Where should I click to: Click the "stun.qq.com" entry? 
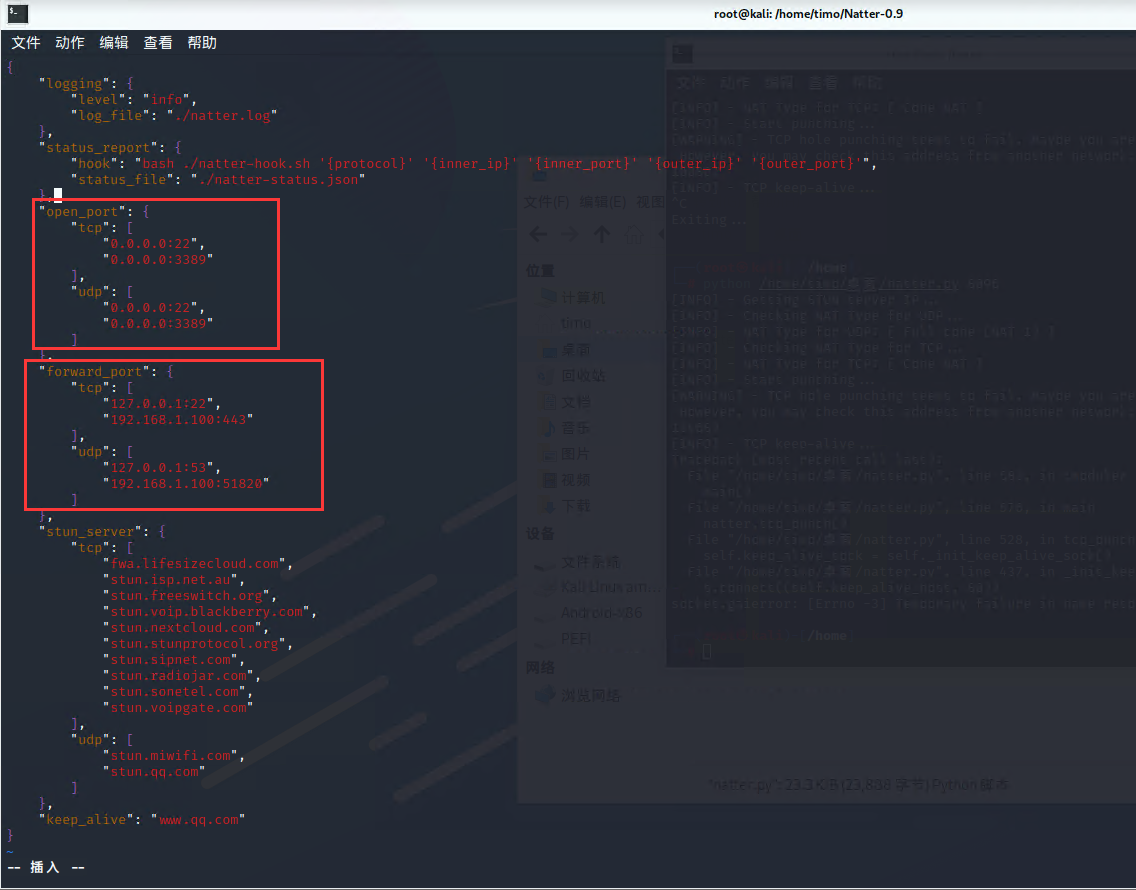tap(154, 771)
